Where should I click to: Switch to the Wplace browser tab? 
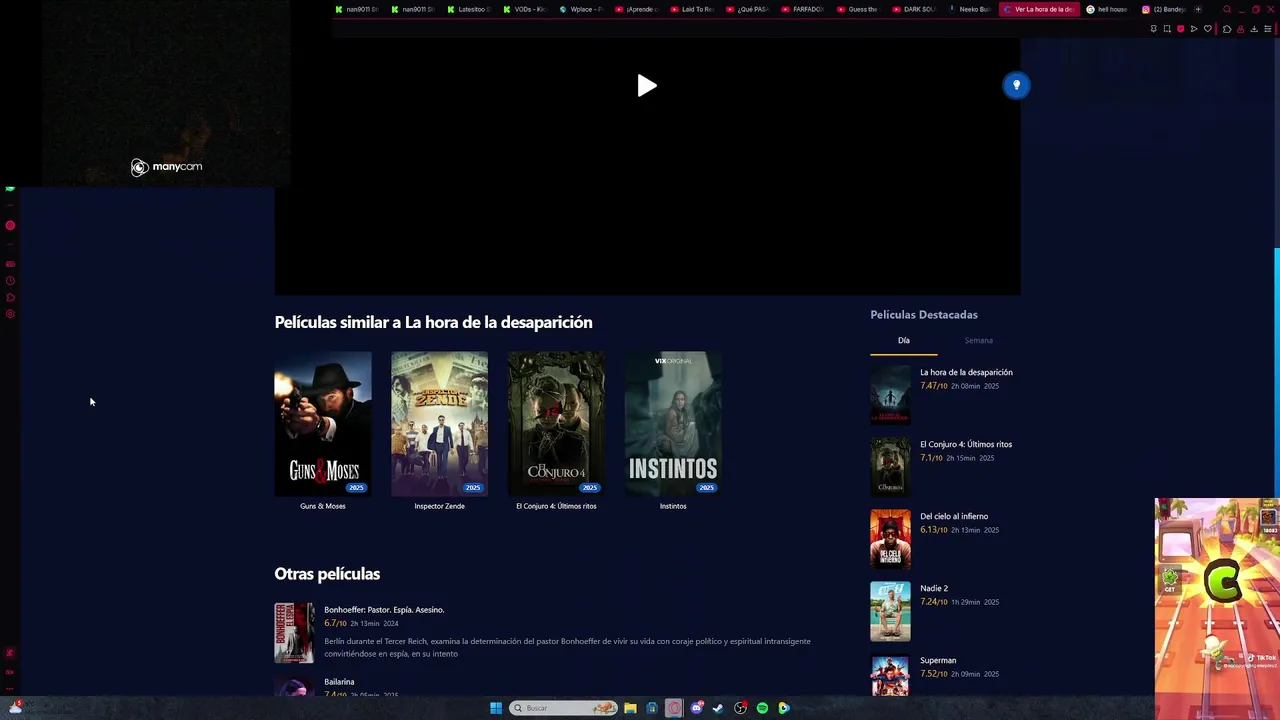581,9
